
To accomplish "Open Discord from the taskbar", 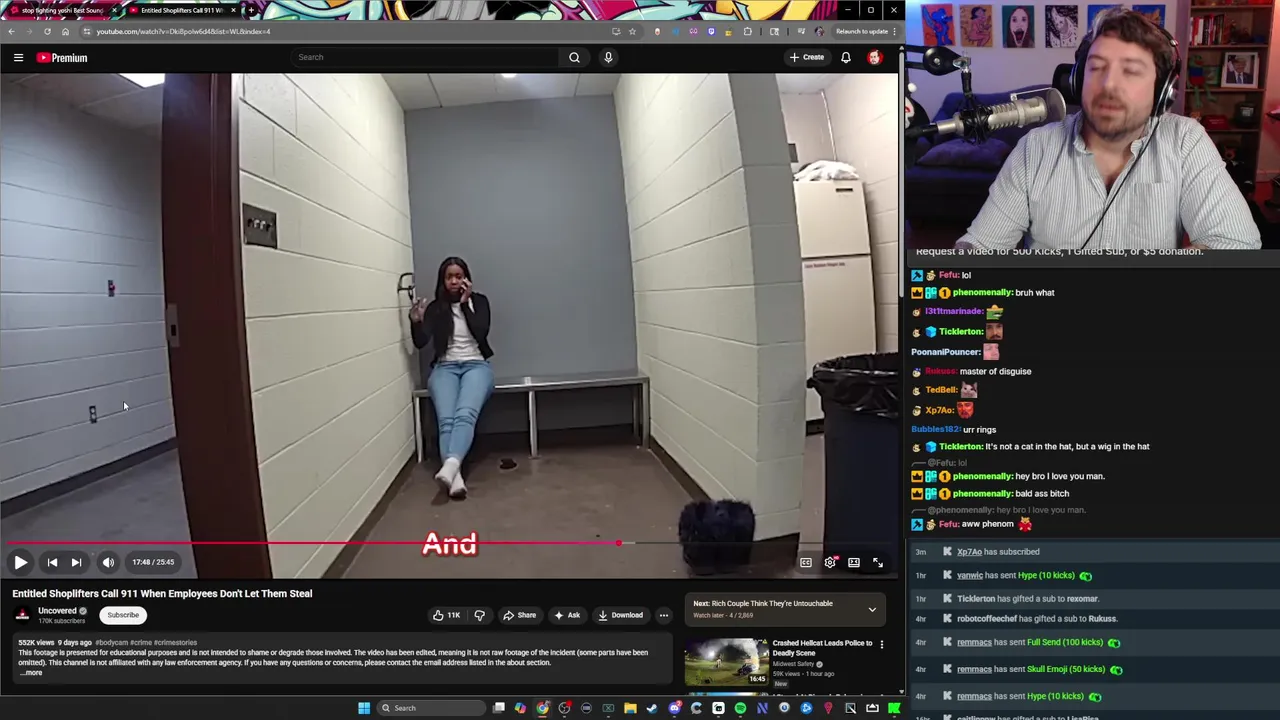I will (x=674, y=708).
